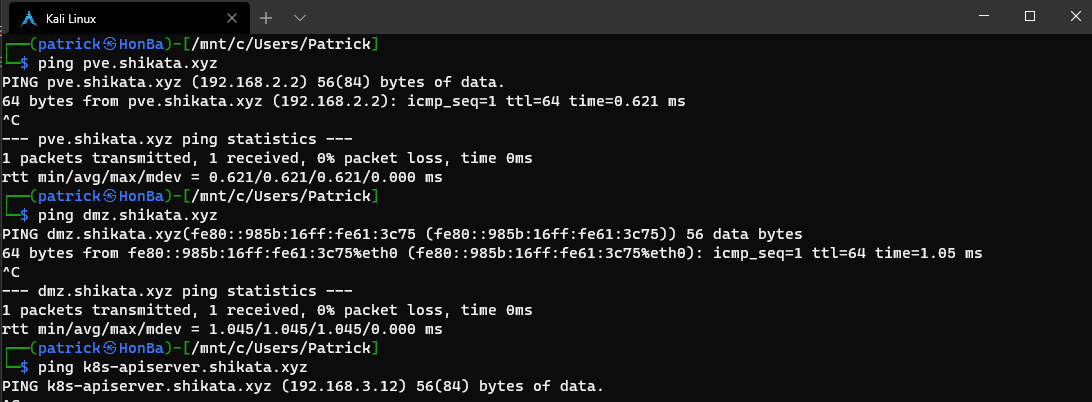Open a new tab with plus button
The image size is (1092, 402).
tap(266, 18)
